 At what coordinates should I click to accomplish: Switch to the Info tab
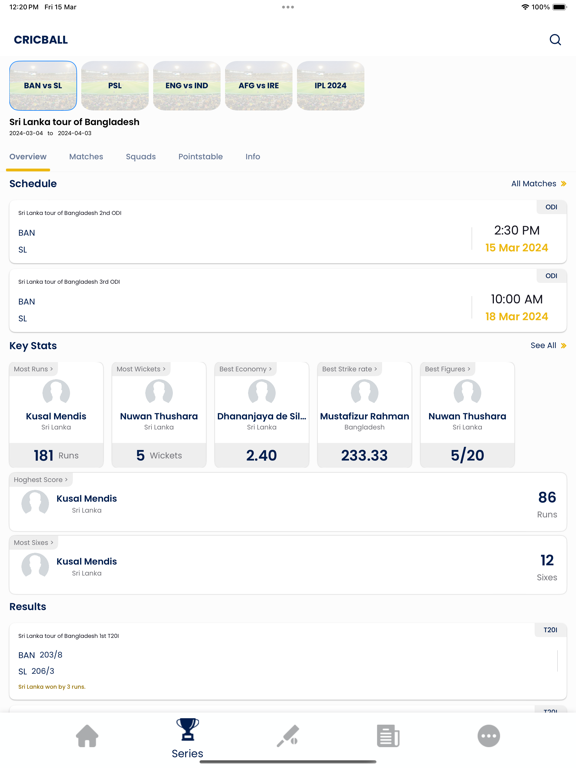253,157
